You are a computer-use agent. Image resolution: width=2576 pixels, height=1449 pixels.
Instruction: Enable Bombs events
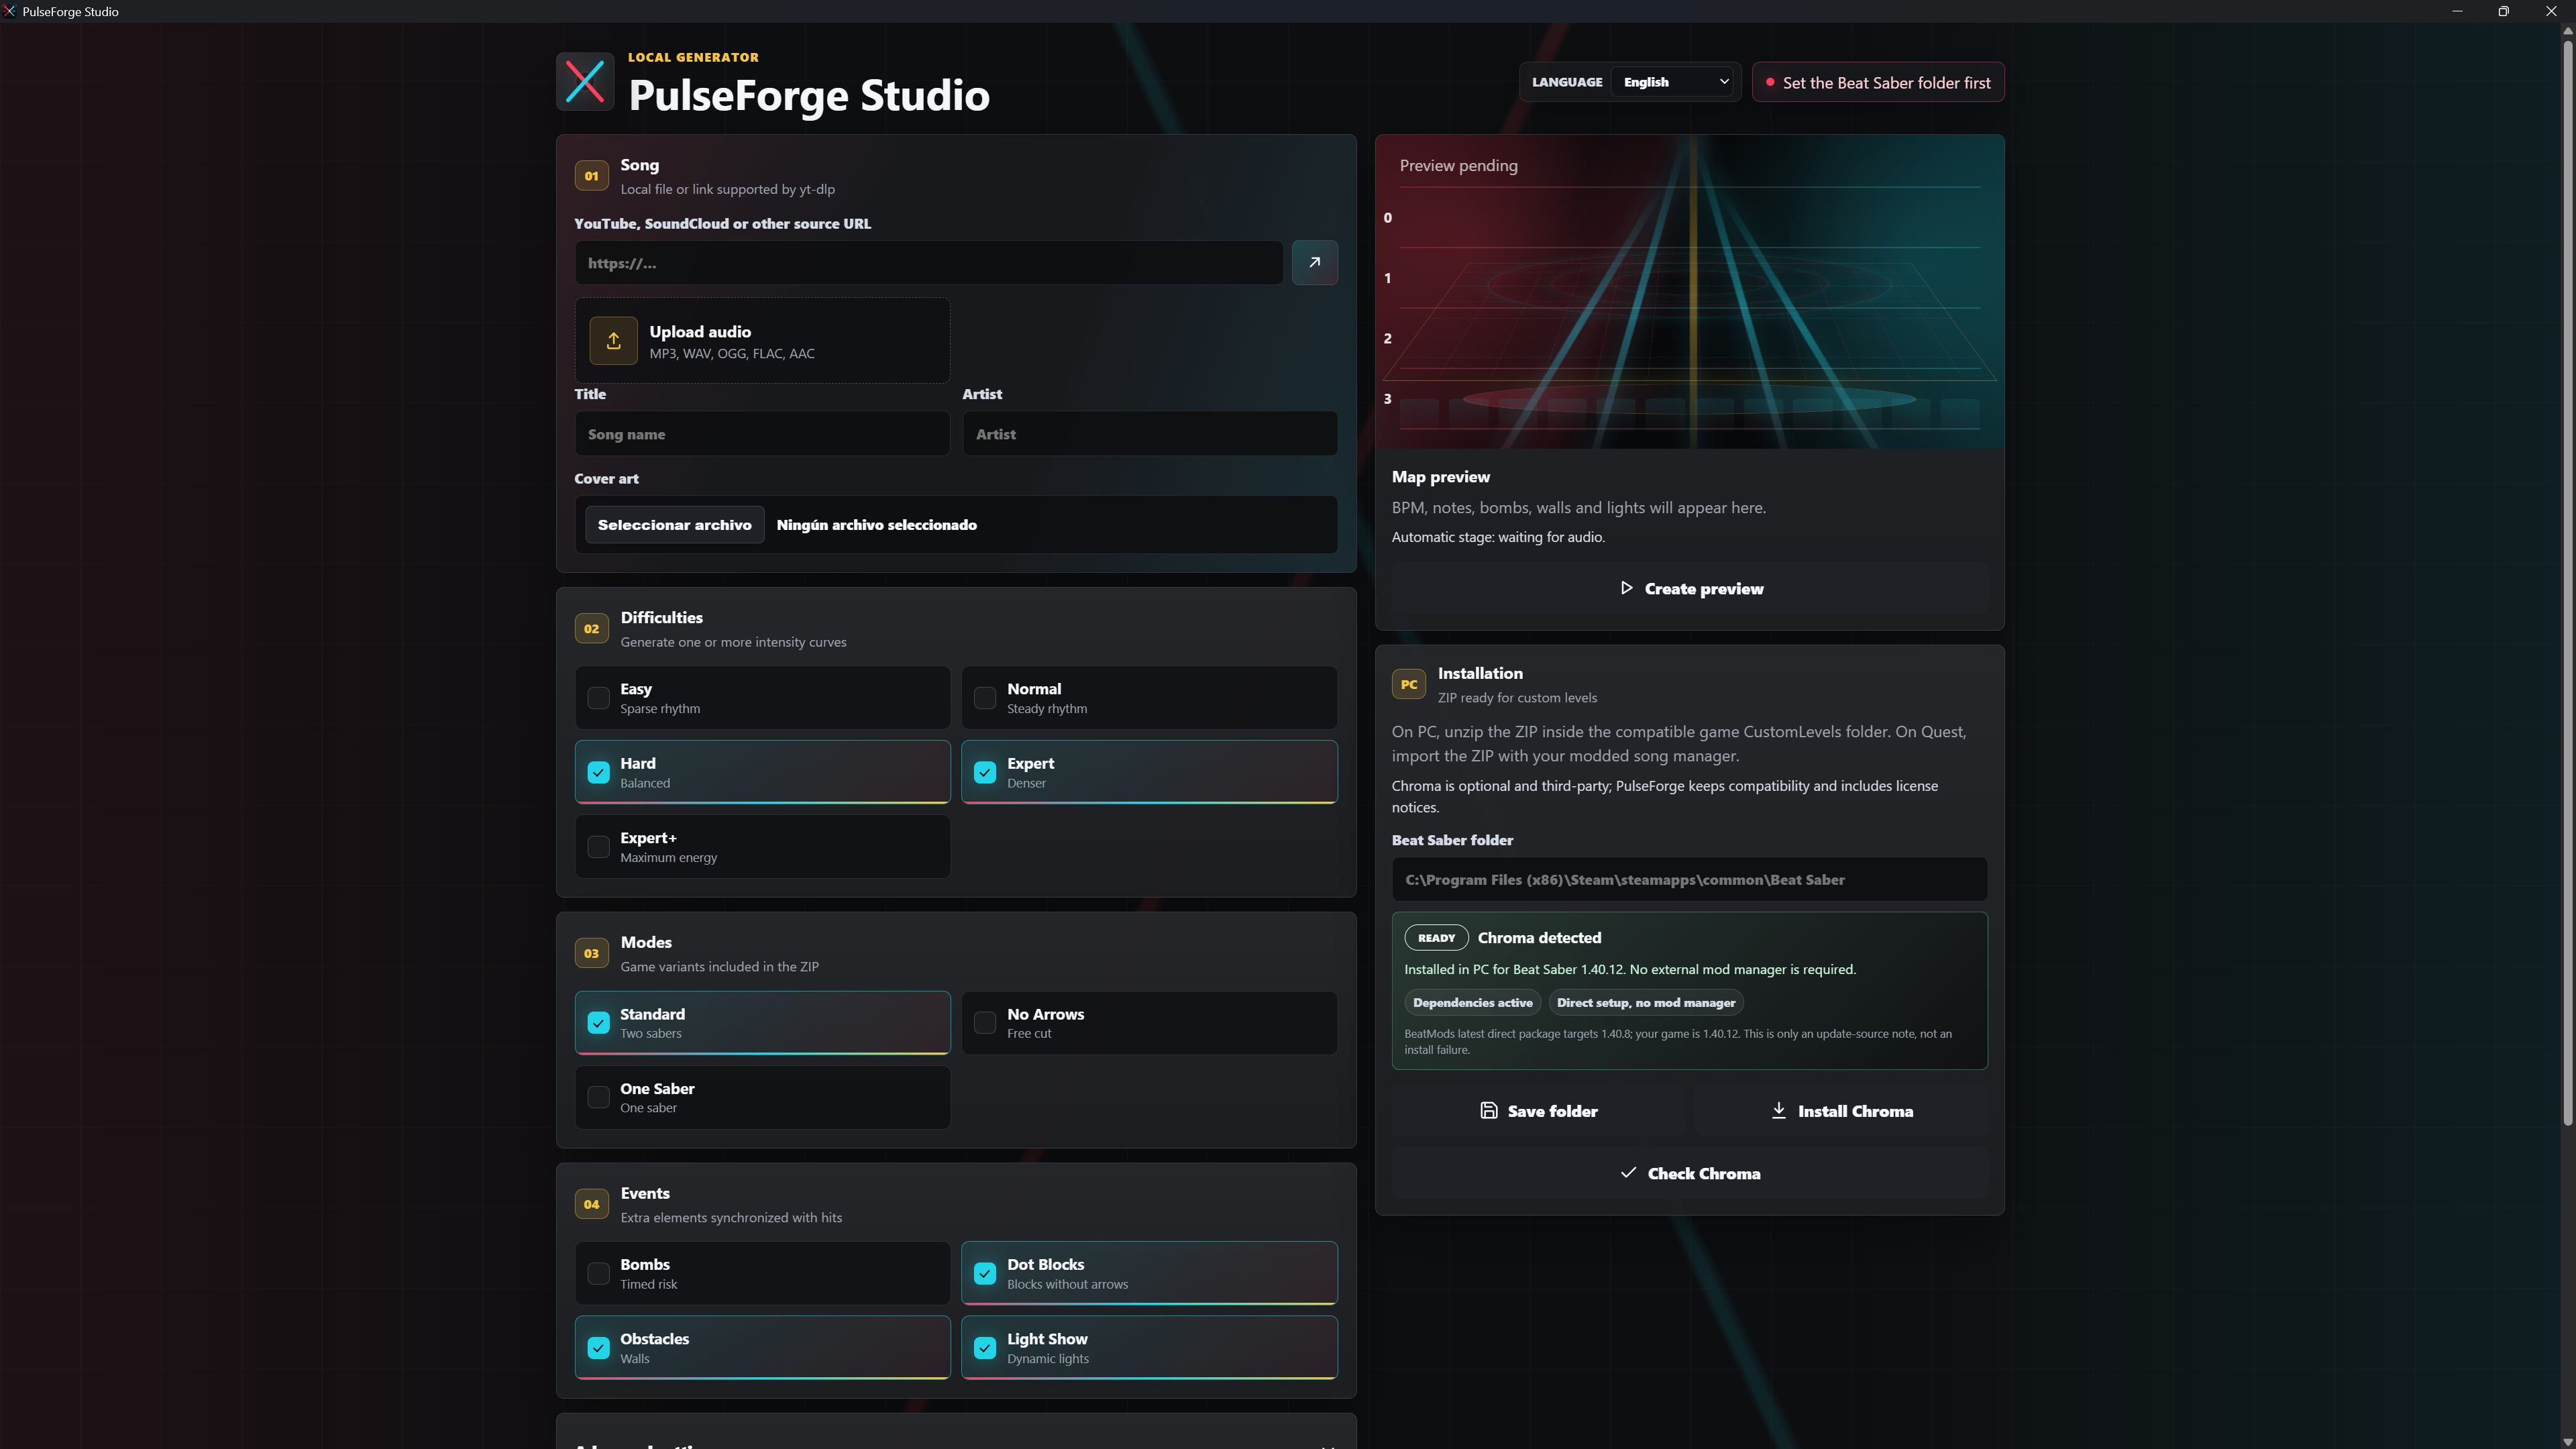tap(598, 1273)
